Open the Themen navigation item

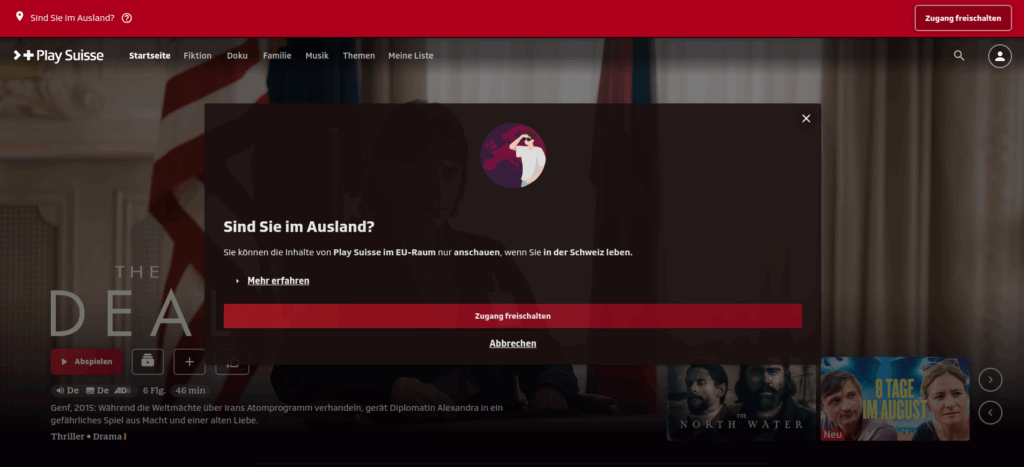pos(359,56)
